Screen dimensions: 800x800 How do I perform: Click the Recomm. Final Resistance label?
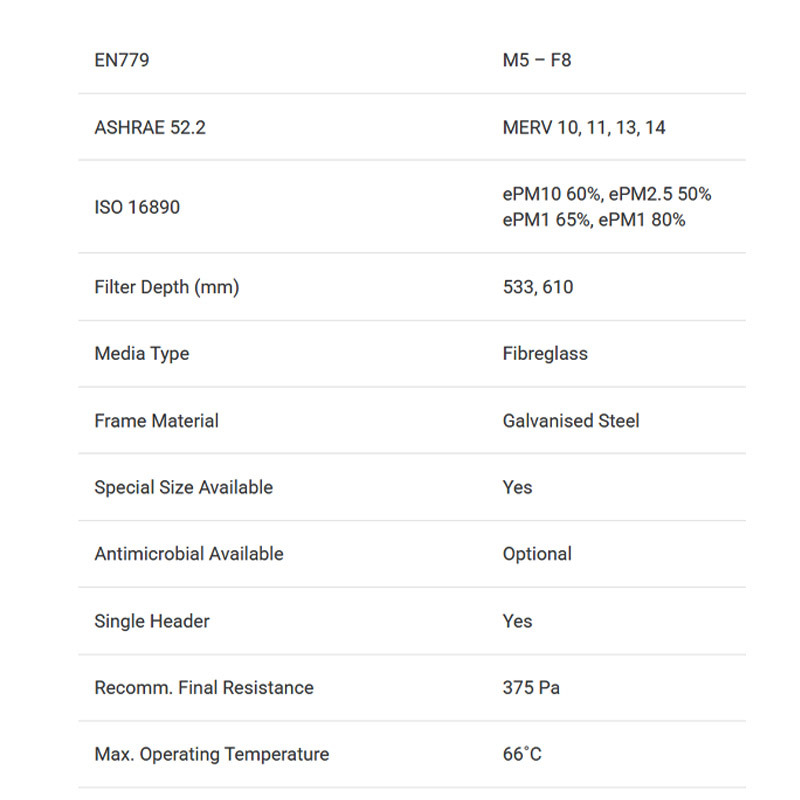(204, 687)
